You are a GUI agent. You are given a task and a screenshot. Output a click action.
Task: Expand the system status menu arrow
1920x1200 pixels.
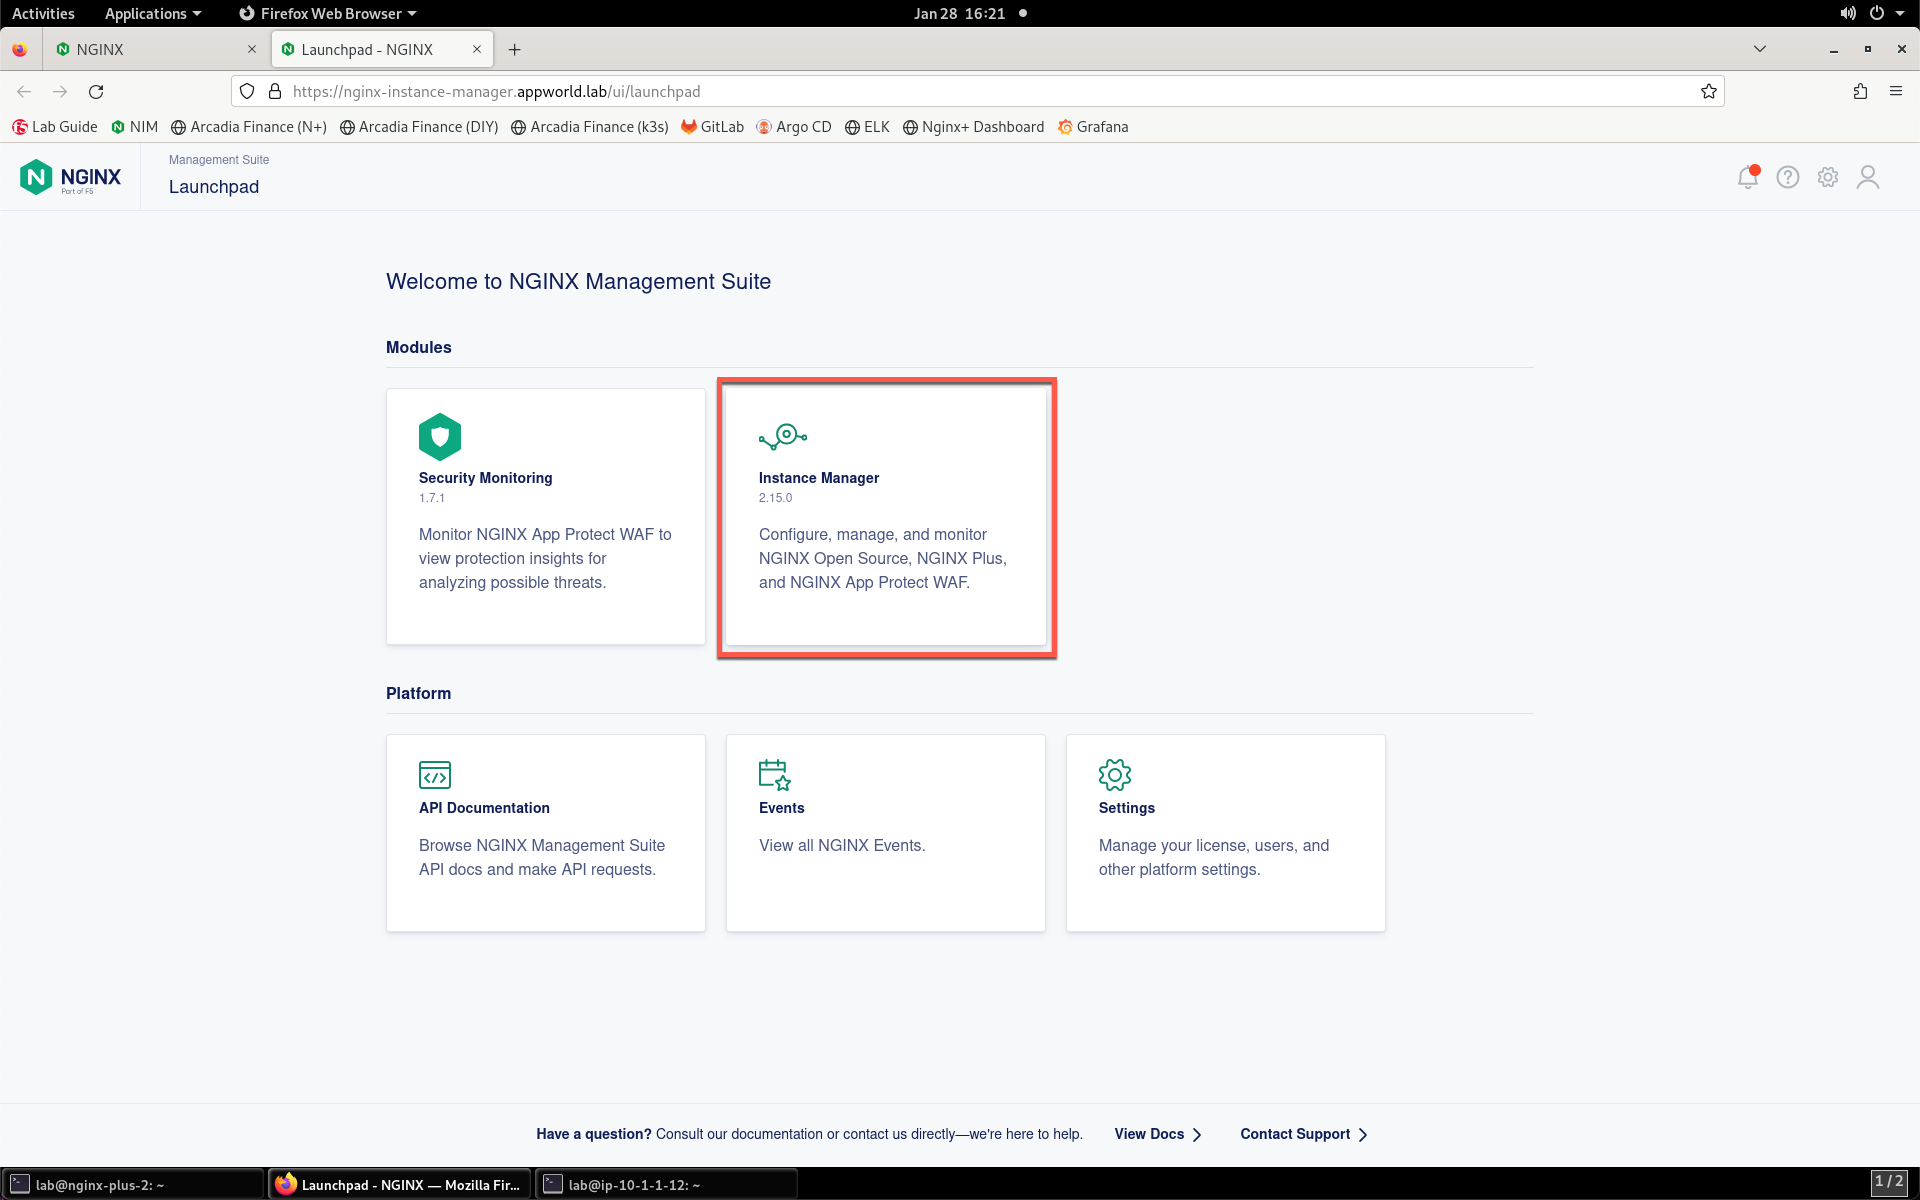(1900, 13)
